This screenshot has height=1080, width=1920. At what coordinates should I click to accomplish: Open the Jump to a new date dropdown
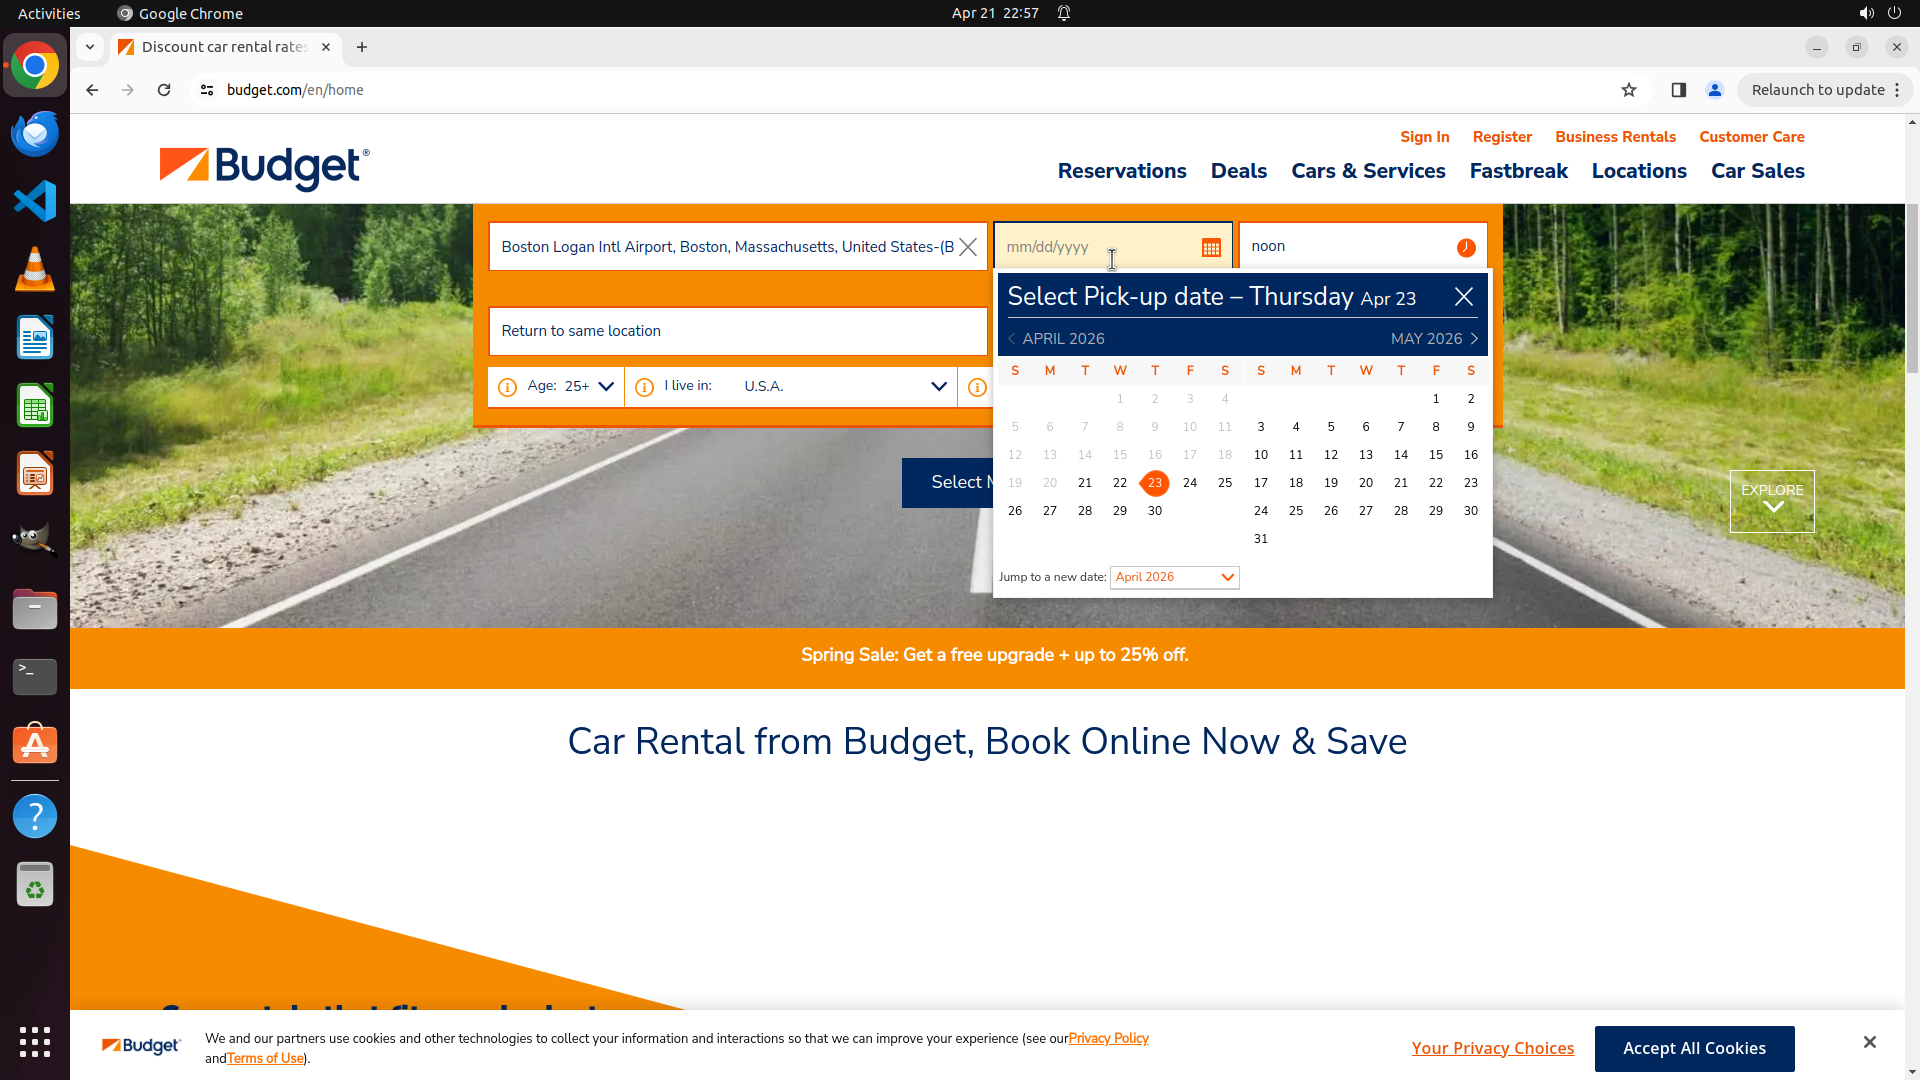[x=1174, y=578]
